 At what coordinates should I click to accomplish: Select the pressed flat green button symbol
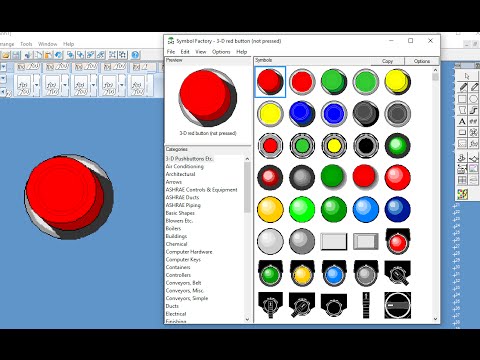366,82
